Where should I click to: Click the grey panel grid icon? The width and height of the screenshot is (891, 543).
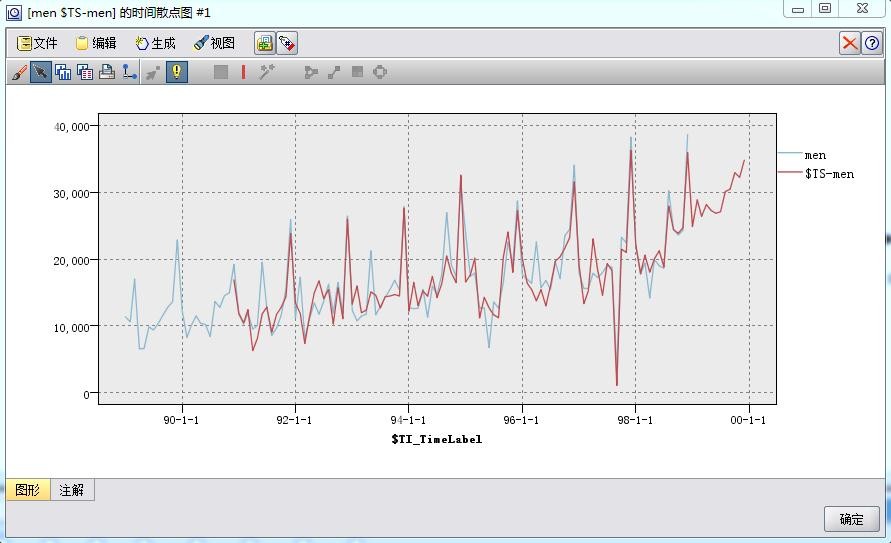pyautogui.click(x=357, y=72)
